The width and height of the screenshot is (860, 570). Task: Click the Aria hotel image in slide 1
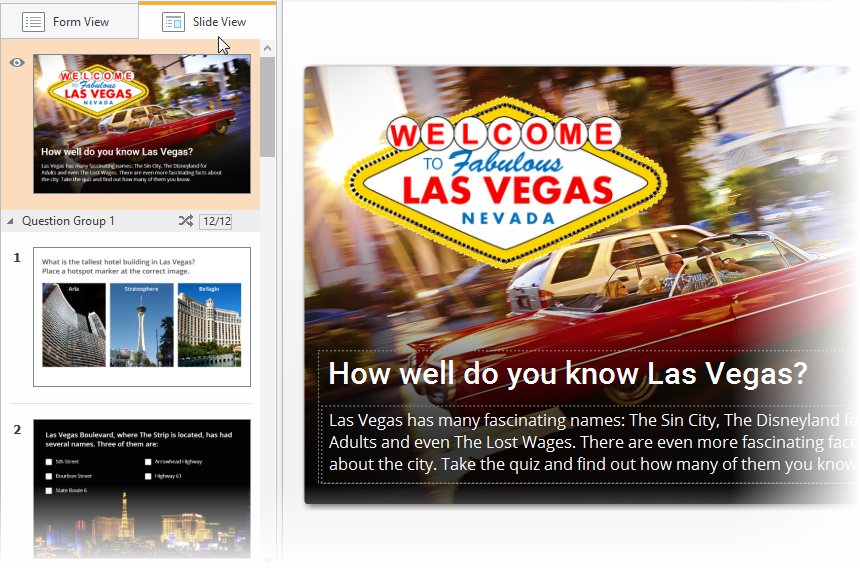tap(74, 325)
